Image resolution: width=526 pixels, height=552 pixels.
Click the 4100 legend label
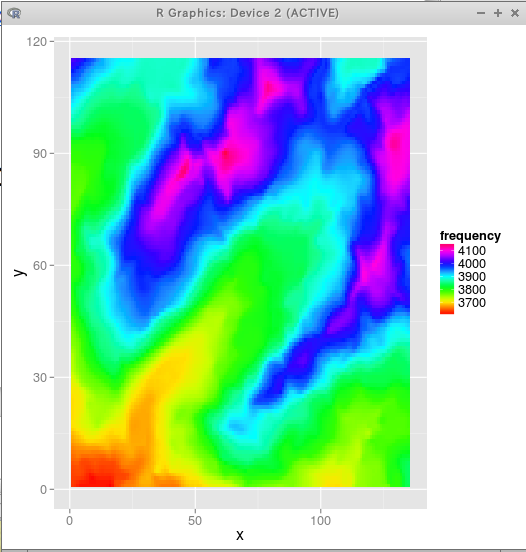(x=472, y=251)
